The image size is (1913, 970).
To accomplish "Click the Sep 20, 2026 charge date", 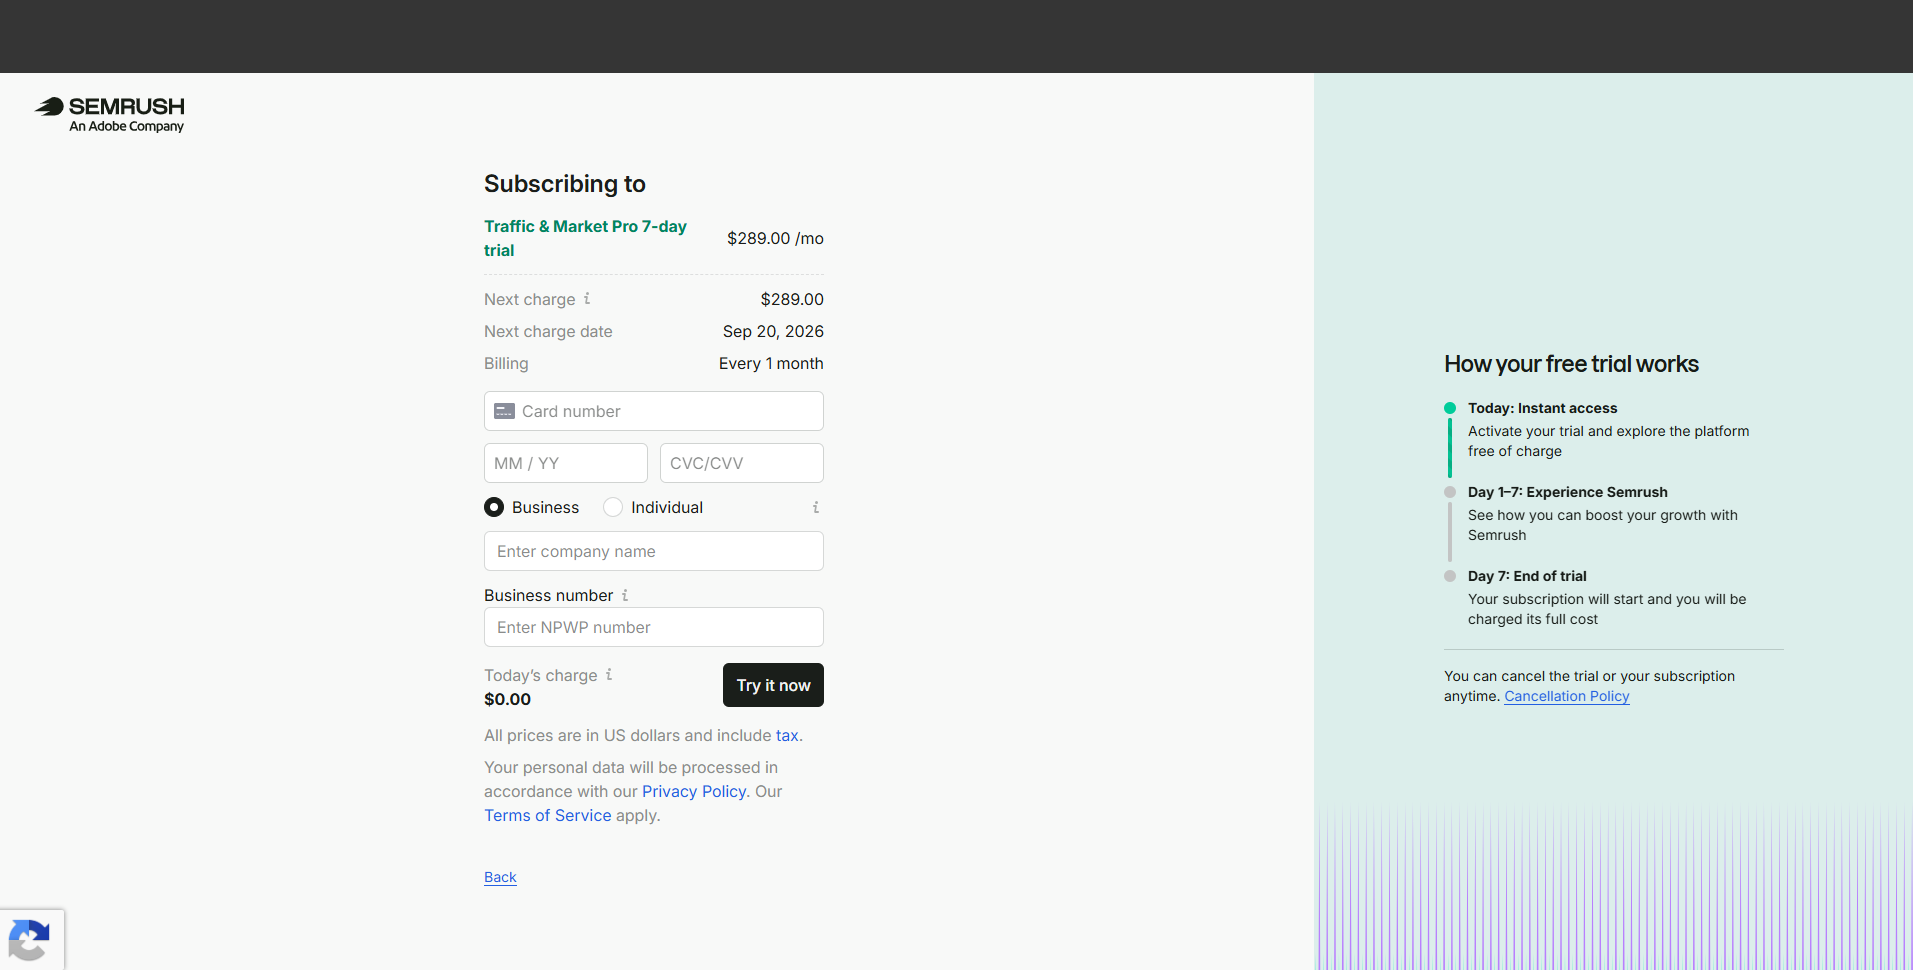I will [773, 331].
